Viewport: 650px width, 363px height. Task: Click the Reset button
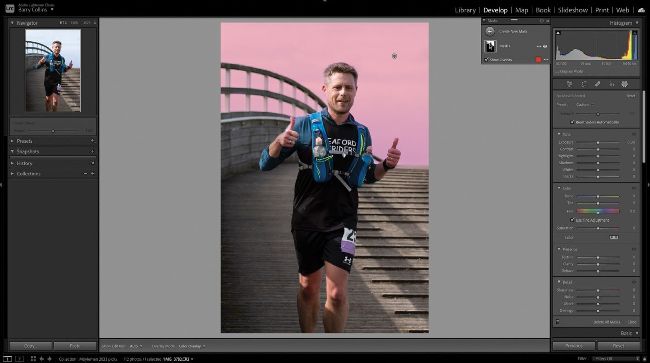click(618, 346)
